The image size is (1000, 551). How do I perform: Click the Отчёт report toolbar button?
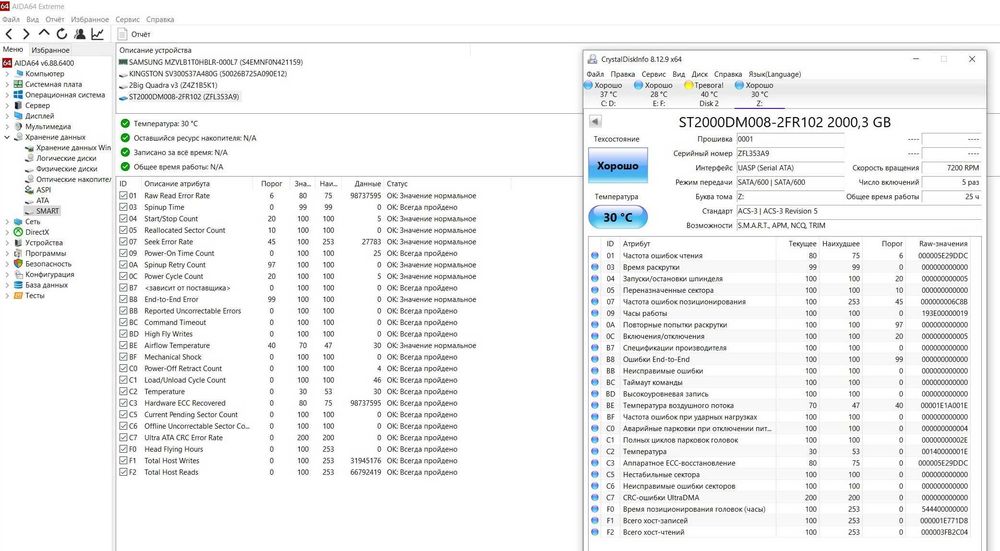(x=135, y=34)
